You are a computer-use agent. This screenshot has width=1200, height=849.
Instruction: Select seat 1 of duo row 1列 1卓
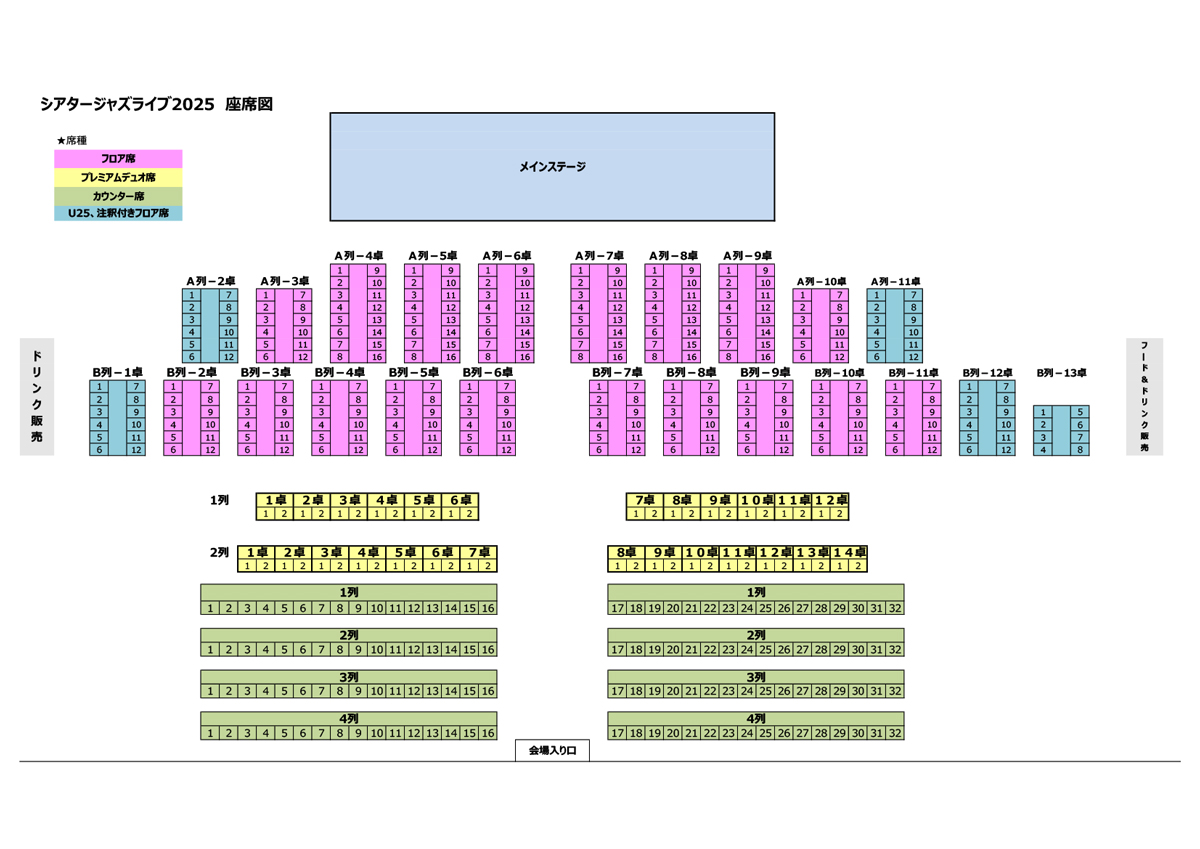(266, 514)
